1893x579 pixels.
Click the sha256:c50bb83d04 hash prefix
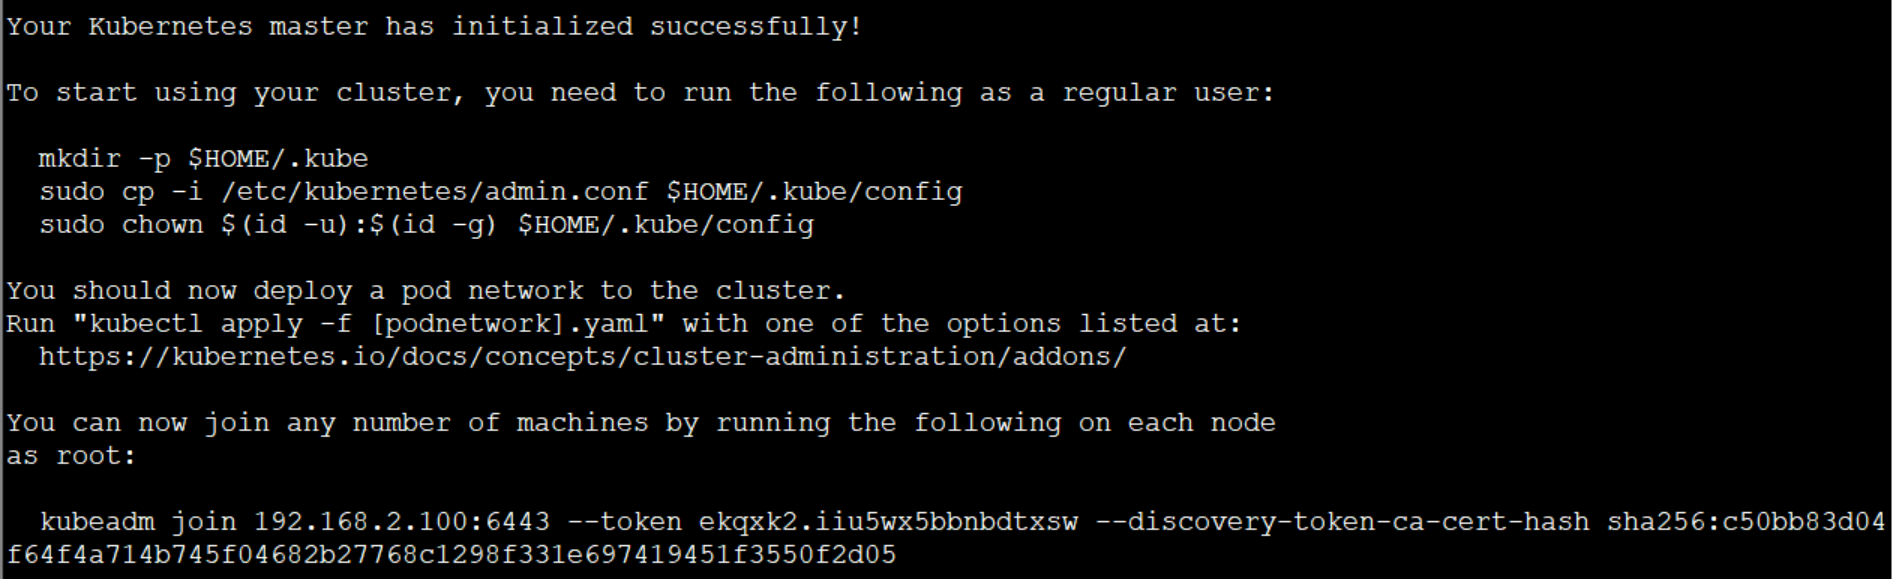pos(1746,522)
